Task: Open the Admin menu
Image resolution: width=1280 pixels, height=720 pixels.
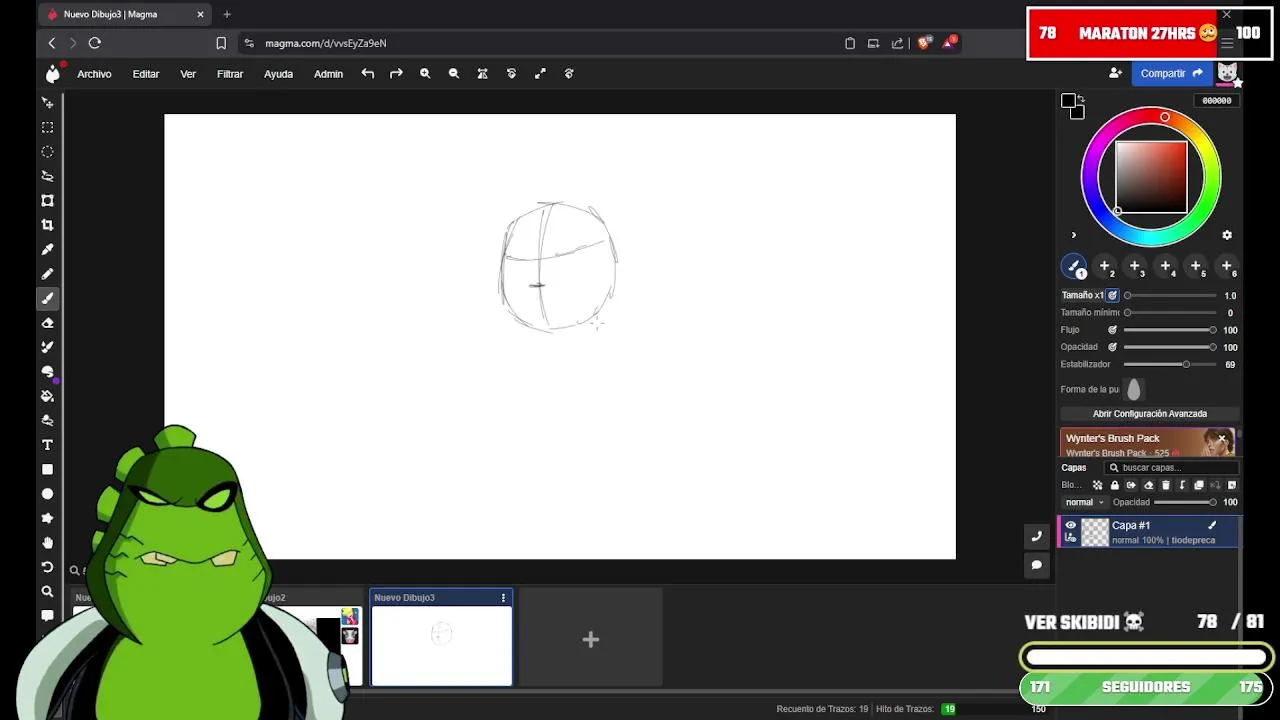Action: (328, 74)
